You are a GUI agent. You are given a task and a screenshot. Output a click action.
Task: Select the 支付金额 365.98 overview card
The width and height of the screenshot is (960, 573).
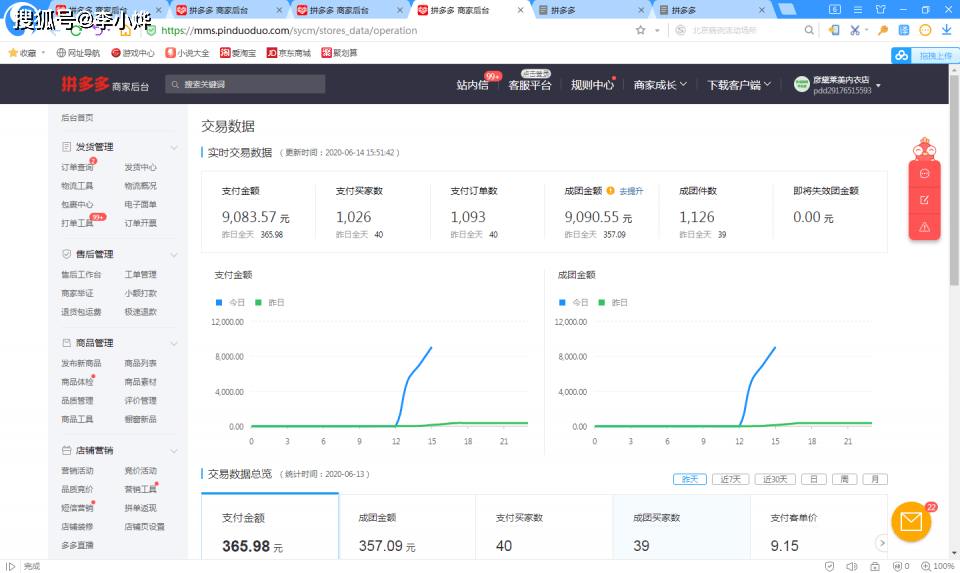pos(270,526)
